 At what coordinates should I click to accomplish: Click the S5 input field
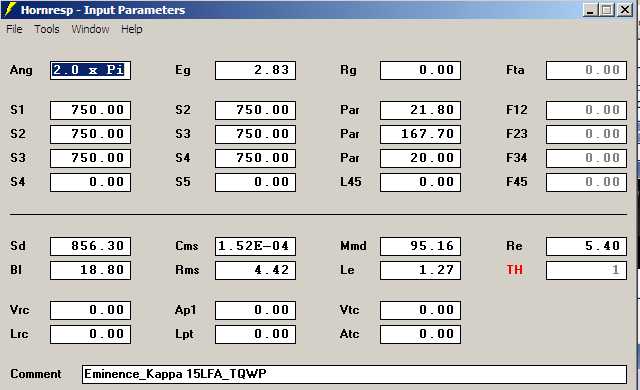point(255,182)
